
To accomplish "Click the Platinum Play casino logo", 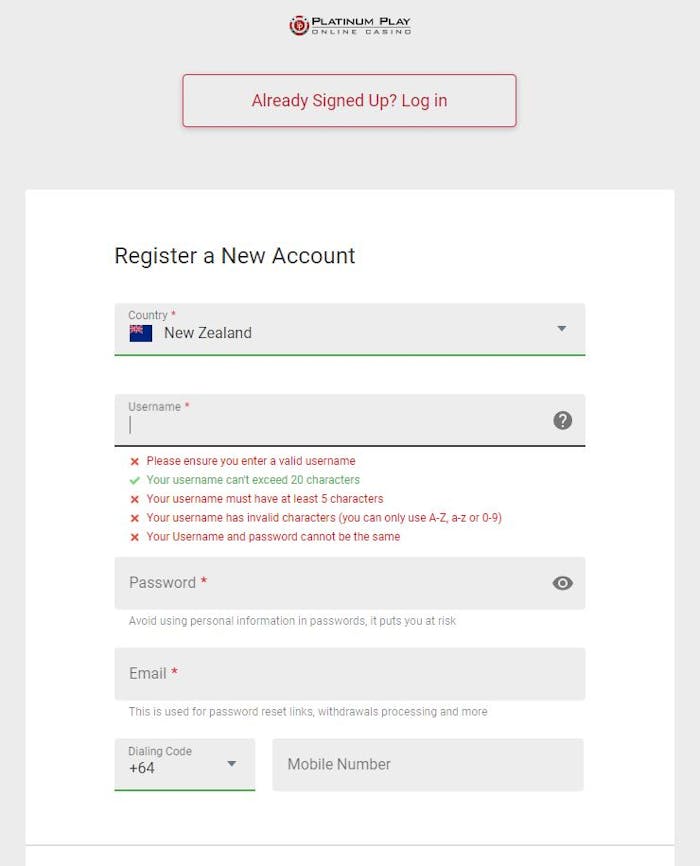I will 350,25.
